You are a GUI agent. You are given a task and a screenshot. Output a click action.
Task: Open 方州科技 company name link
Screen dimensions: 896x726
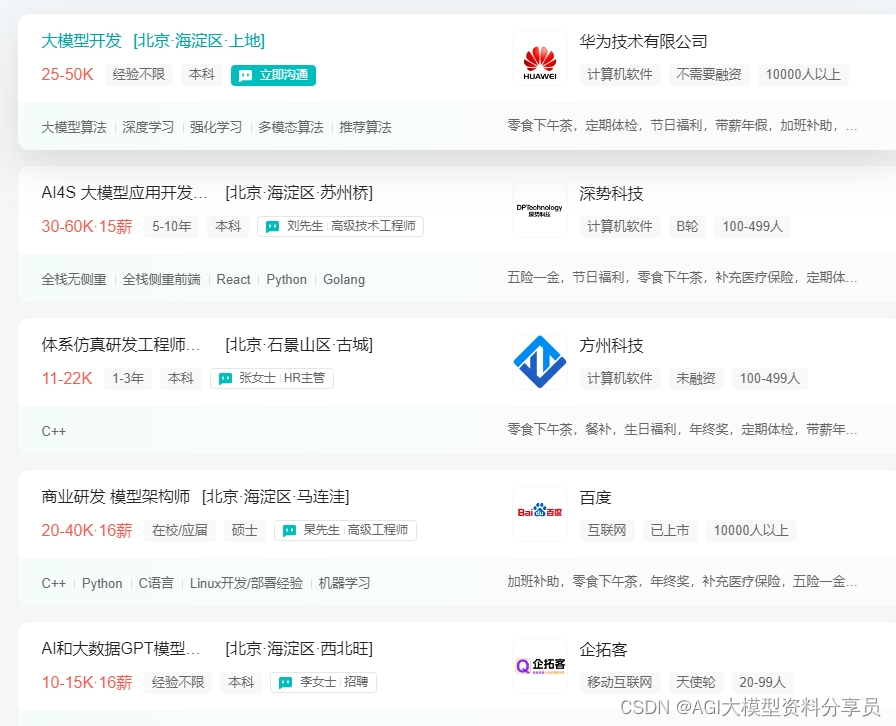click(611, 346)
